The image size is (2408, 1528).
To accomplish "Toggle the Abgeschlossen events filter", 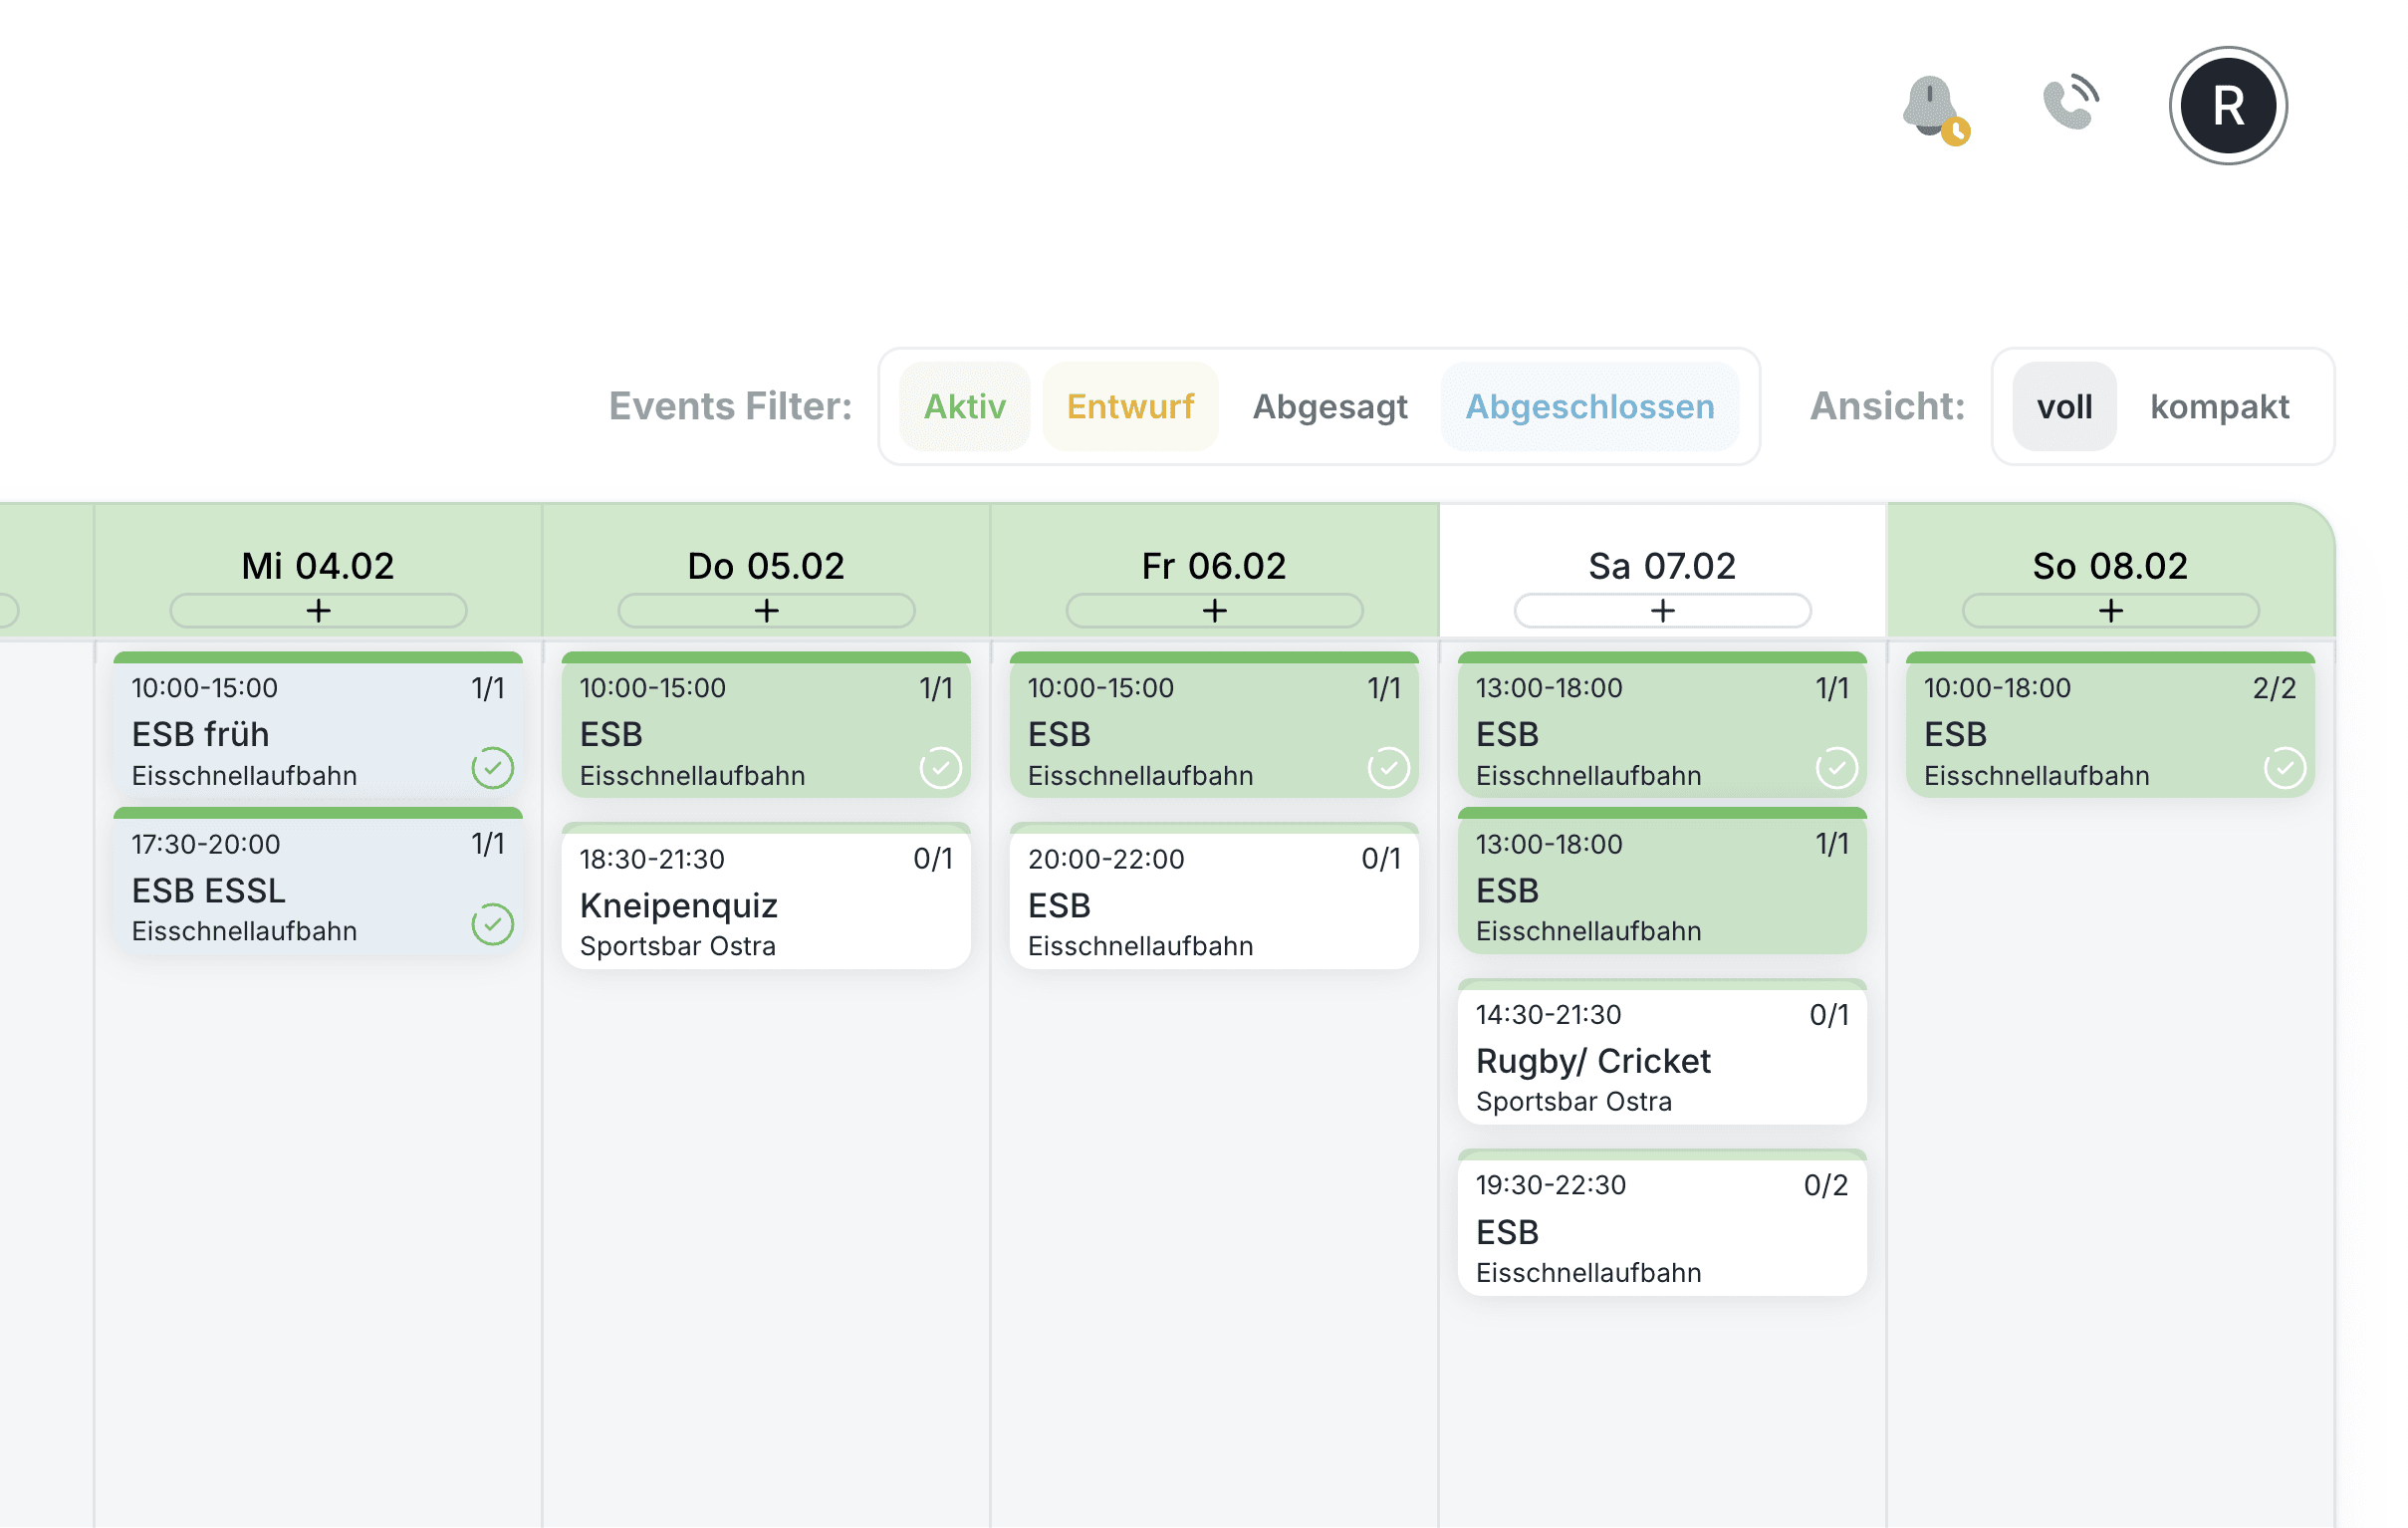I will click(x=1589, y=407).
